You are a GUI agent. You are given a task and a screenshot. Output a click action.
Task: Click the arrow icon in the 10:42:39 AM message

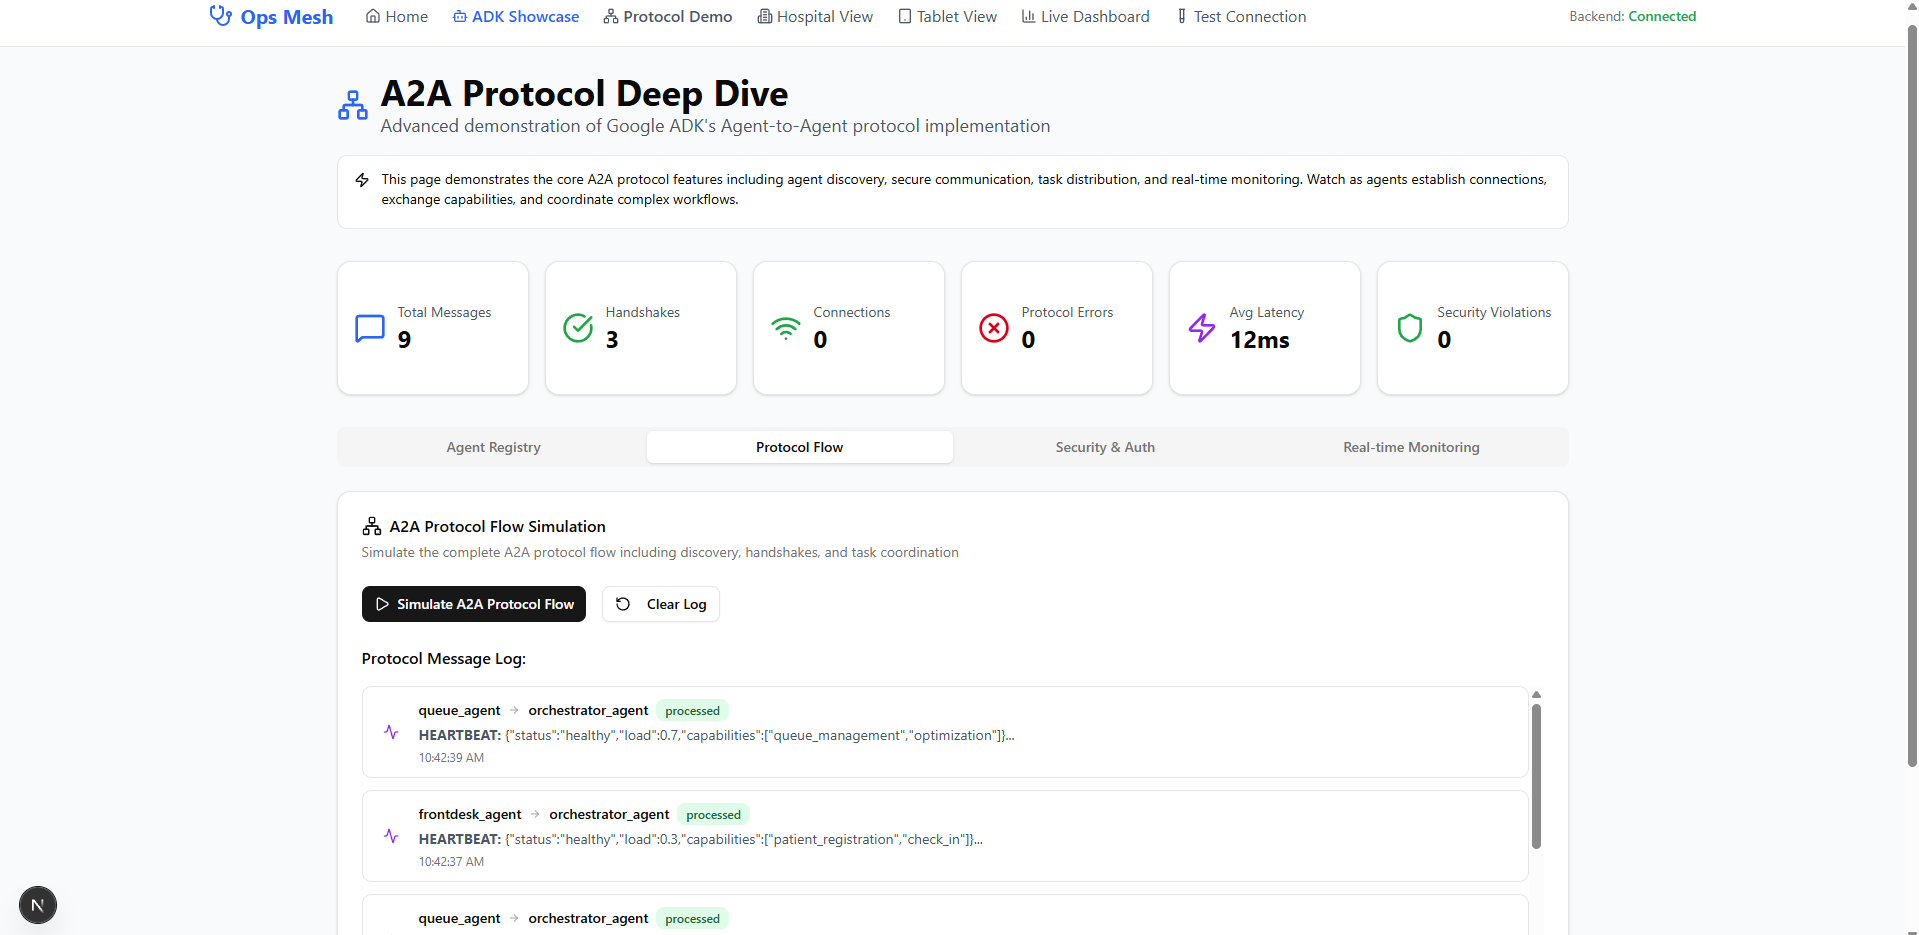[514, 710]
